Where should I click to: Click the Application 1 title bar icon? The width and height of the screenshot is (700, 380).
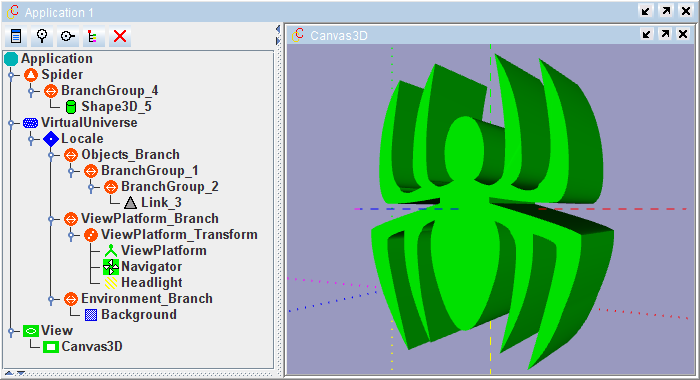13,12
